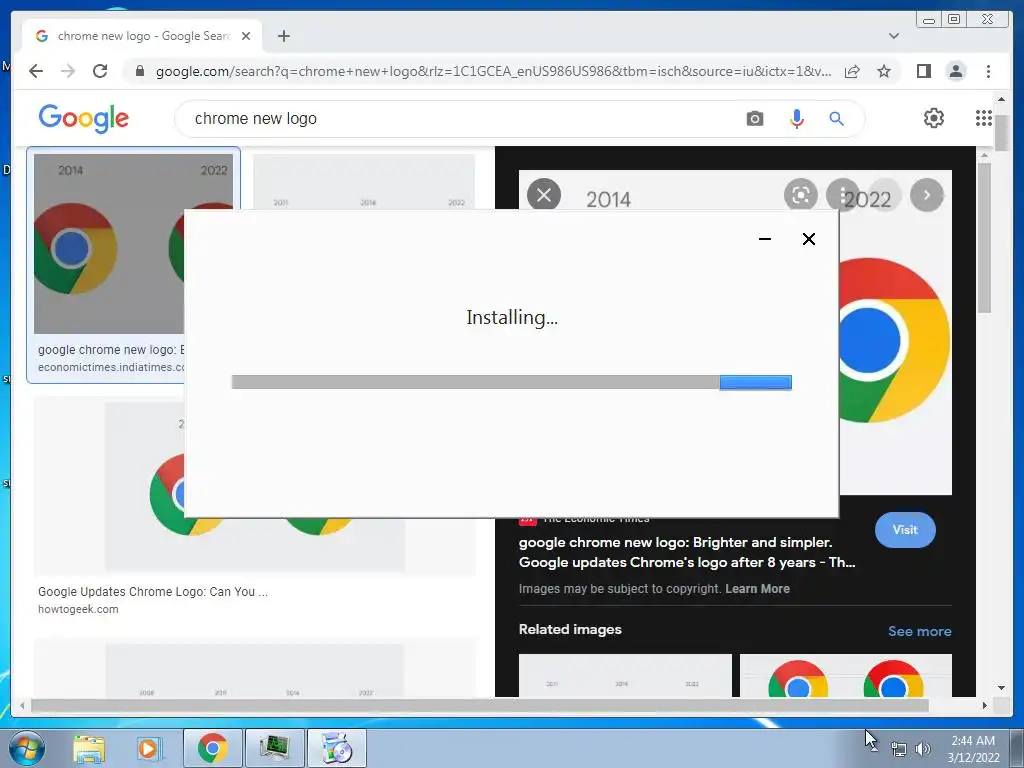Search inside image with Lens icon
Image resolution: width=1024 pixels, height=768 pixels.
(x=801, y=195)
